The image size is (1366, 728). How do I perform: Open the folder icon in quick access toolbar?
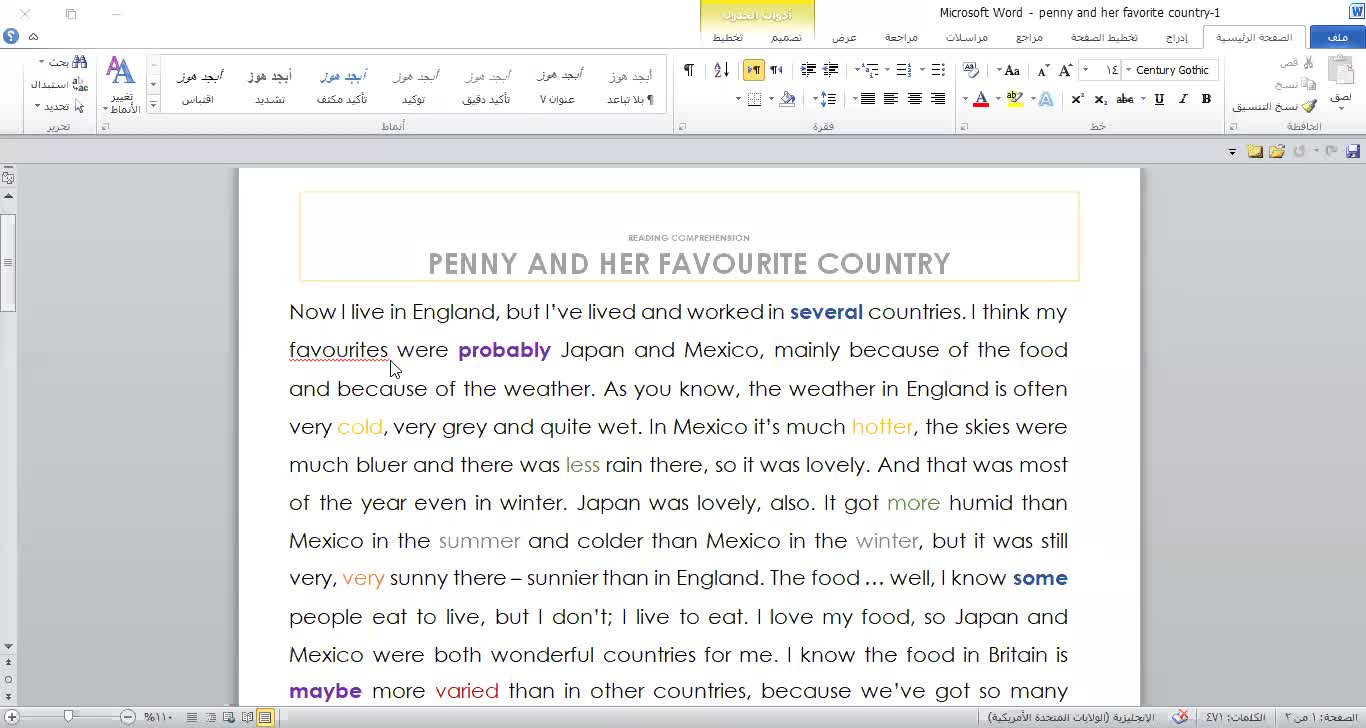point(1277,151)
